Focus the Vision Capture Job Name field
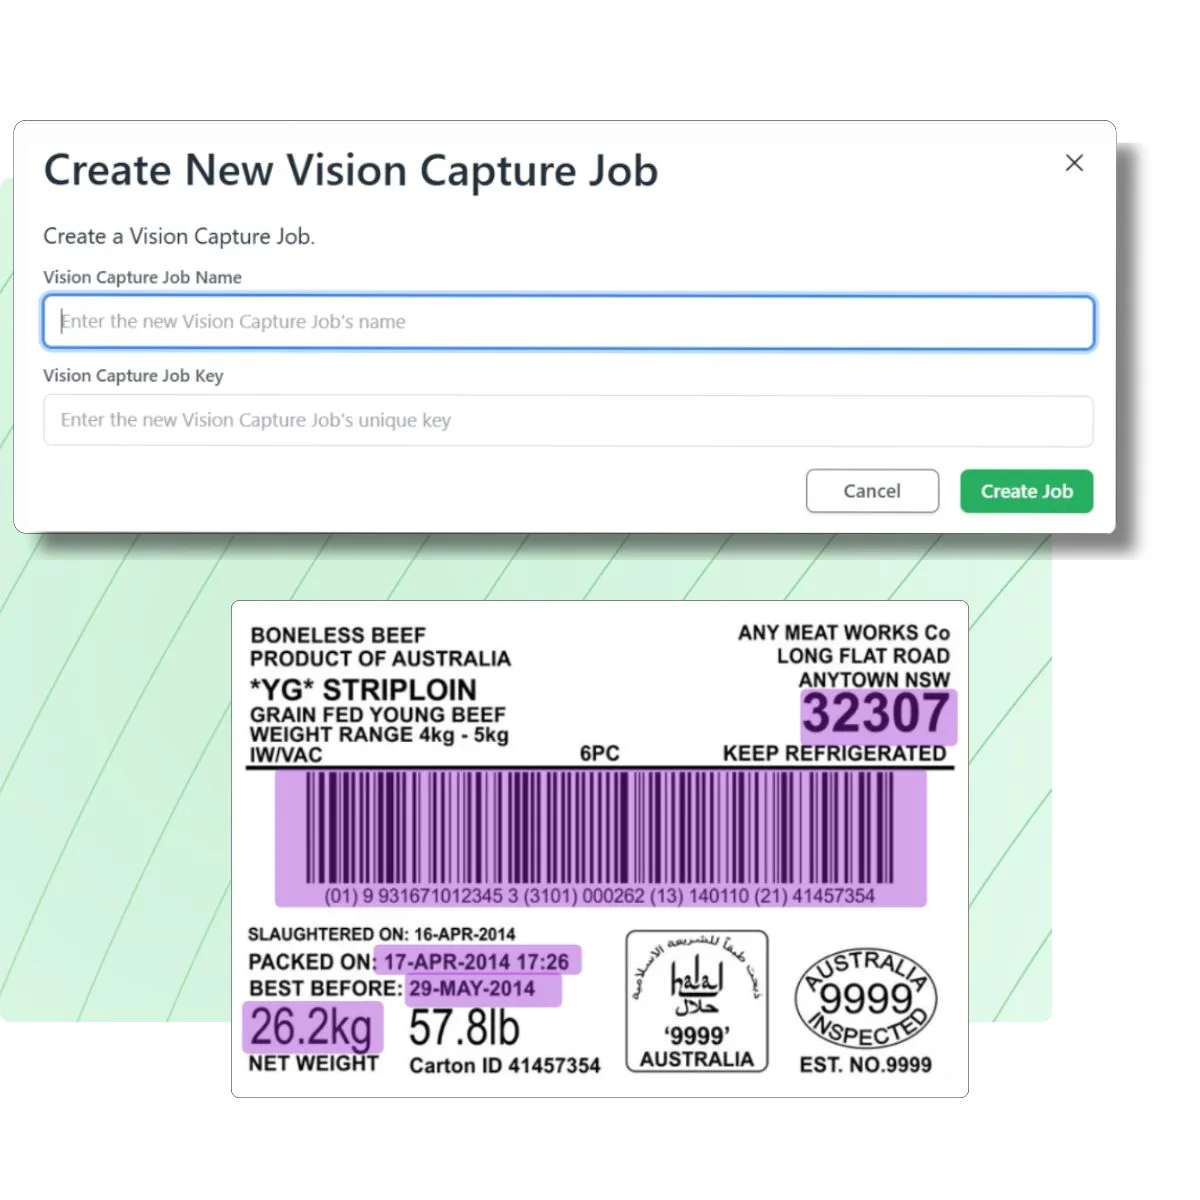Viewport: 1200px width, 1200px height. pyautogui.click(x=568, y=322)
